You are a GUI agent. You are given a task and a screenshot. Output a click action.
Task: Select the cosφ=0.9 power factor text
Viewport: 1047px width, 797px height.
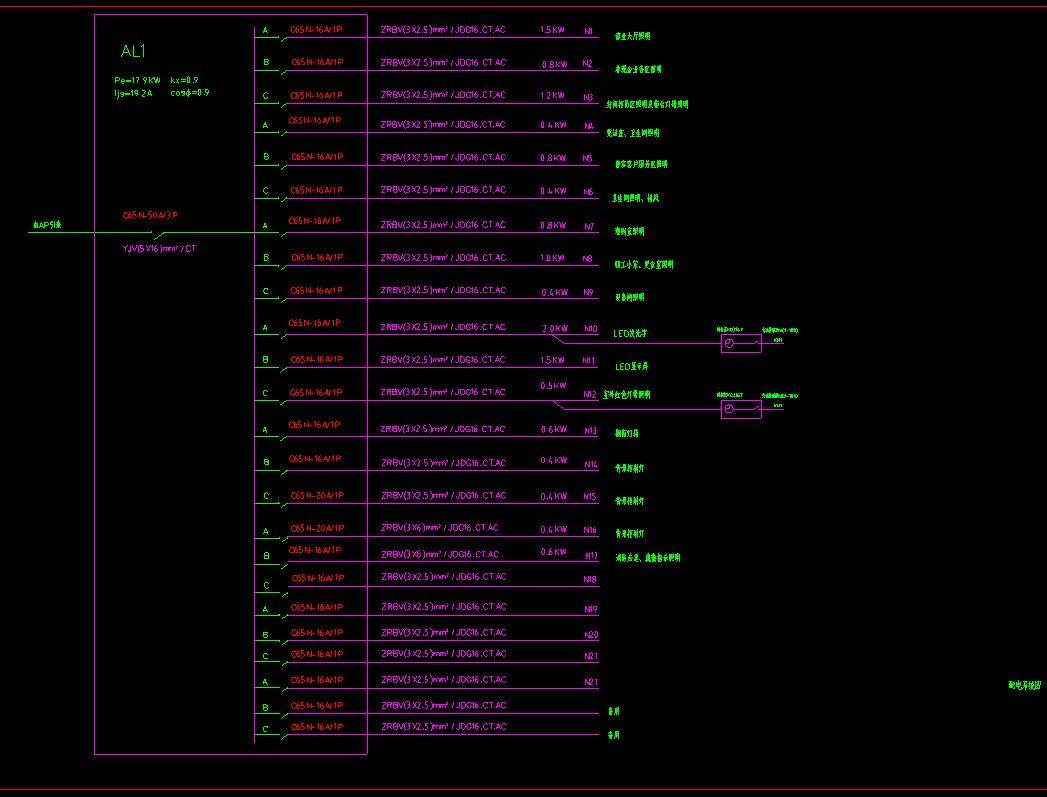[x=190, y=92]
